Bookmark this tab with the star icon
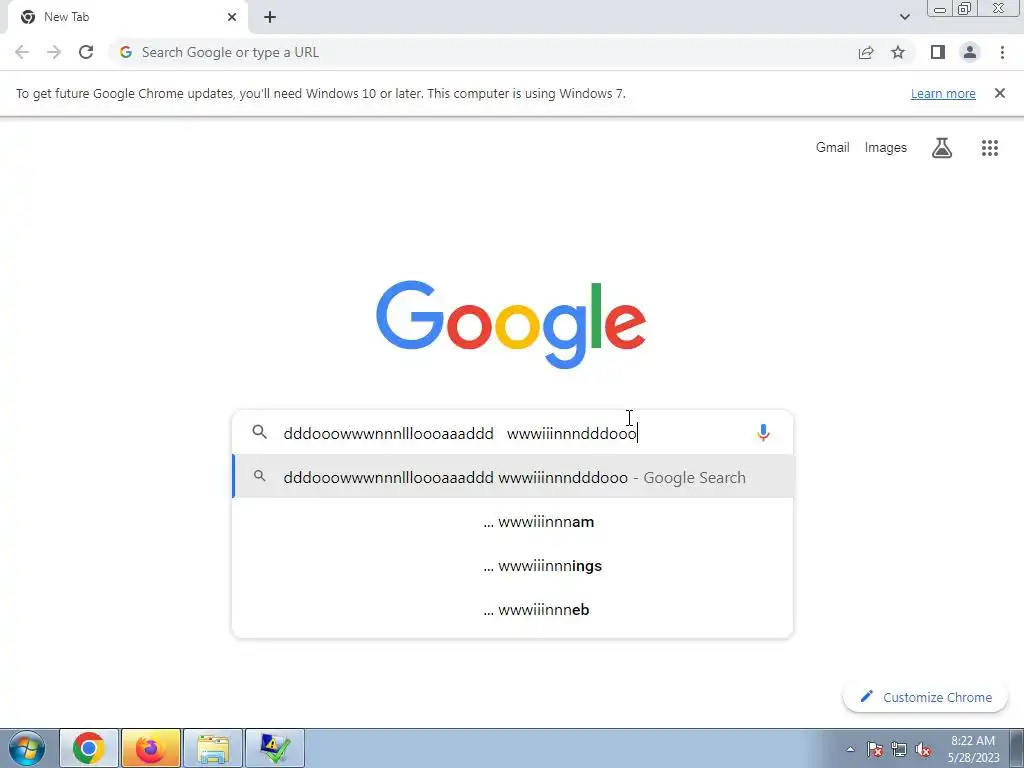 898,52
